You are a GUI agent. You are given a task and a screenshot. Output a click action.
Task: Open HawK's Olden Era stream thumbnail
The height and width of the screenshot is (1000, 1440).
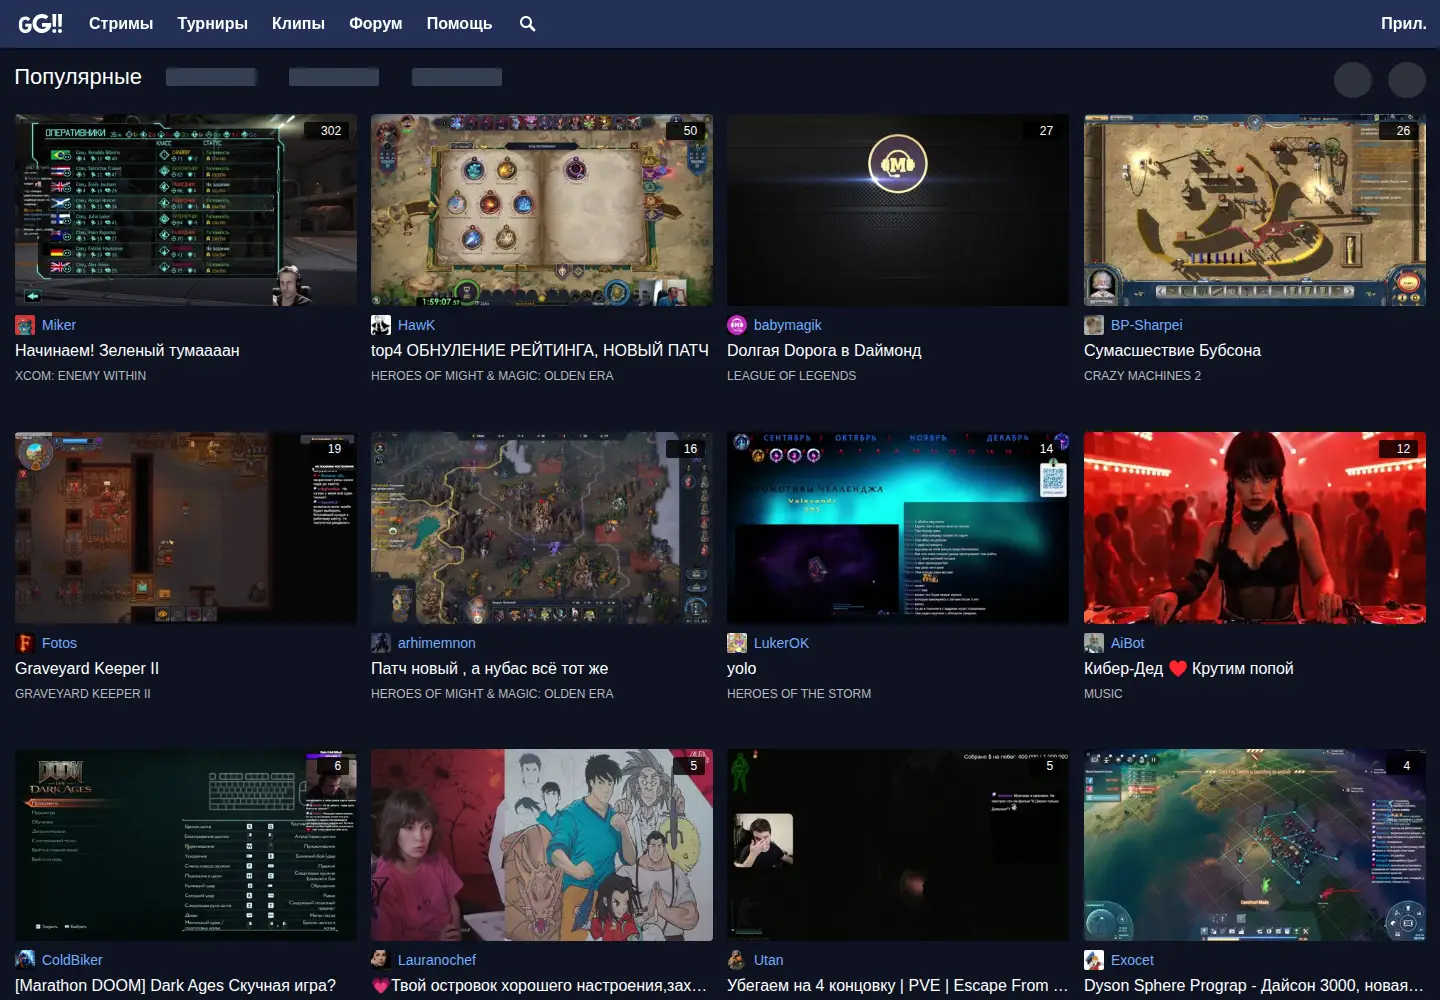[x=542, y=210]
